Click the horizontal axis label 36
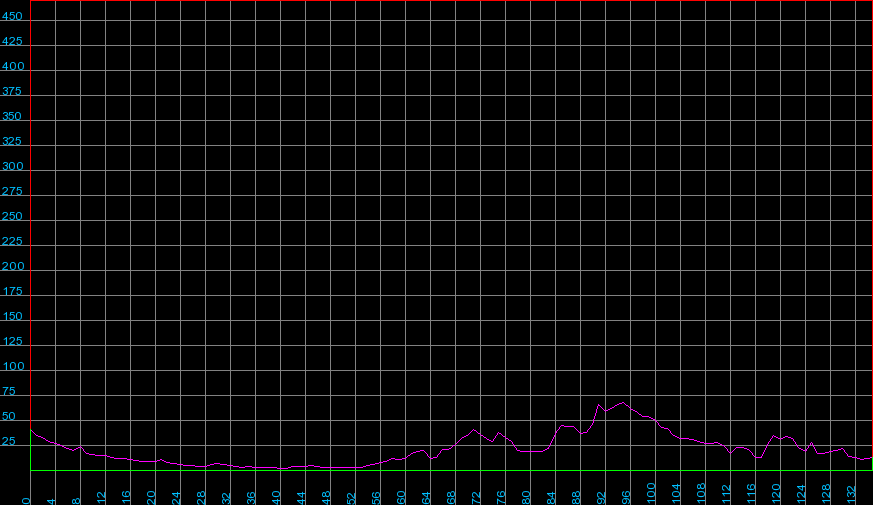 (252, 498)
